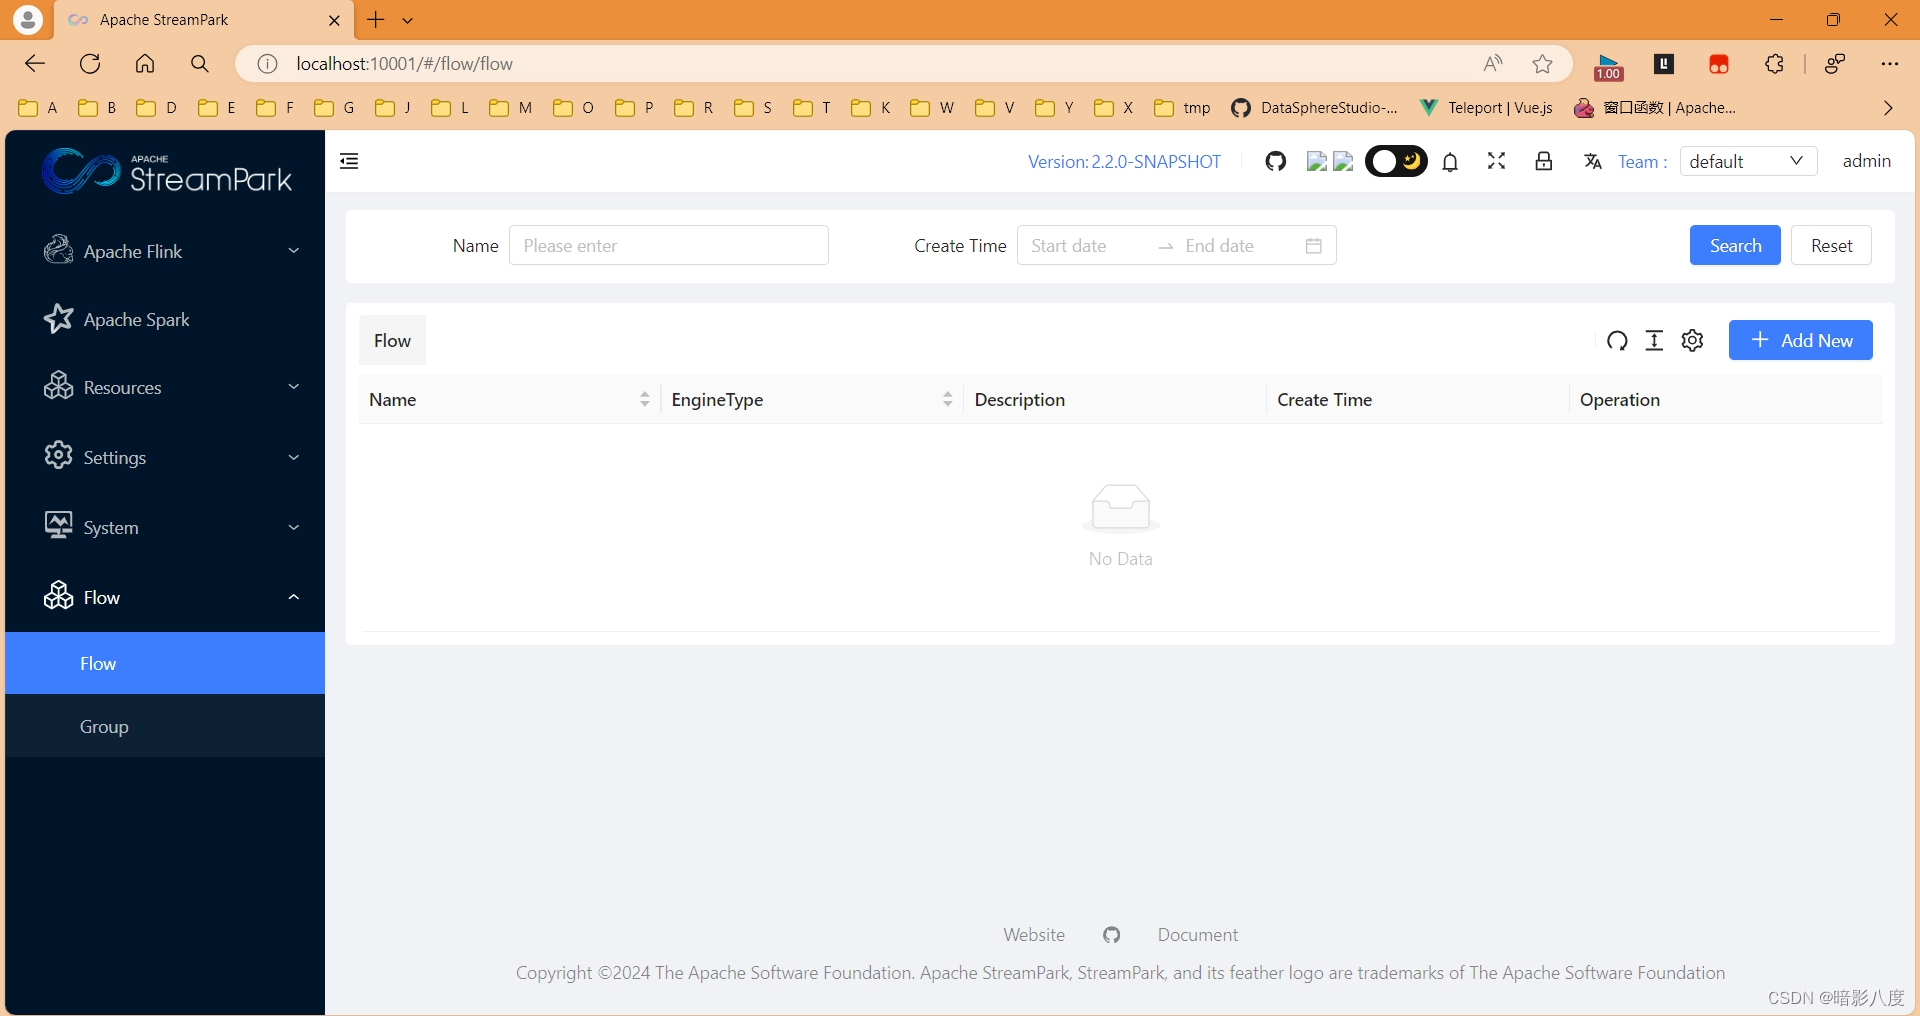Expand the System menu
The height and width of the screenshot is (1016, 1920).
pyautogui.click(x=165, y=528)
